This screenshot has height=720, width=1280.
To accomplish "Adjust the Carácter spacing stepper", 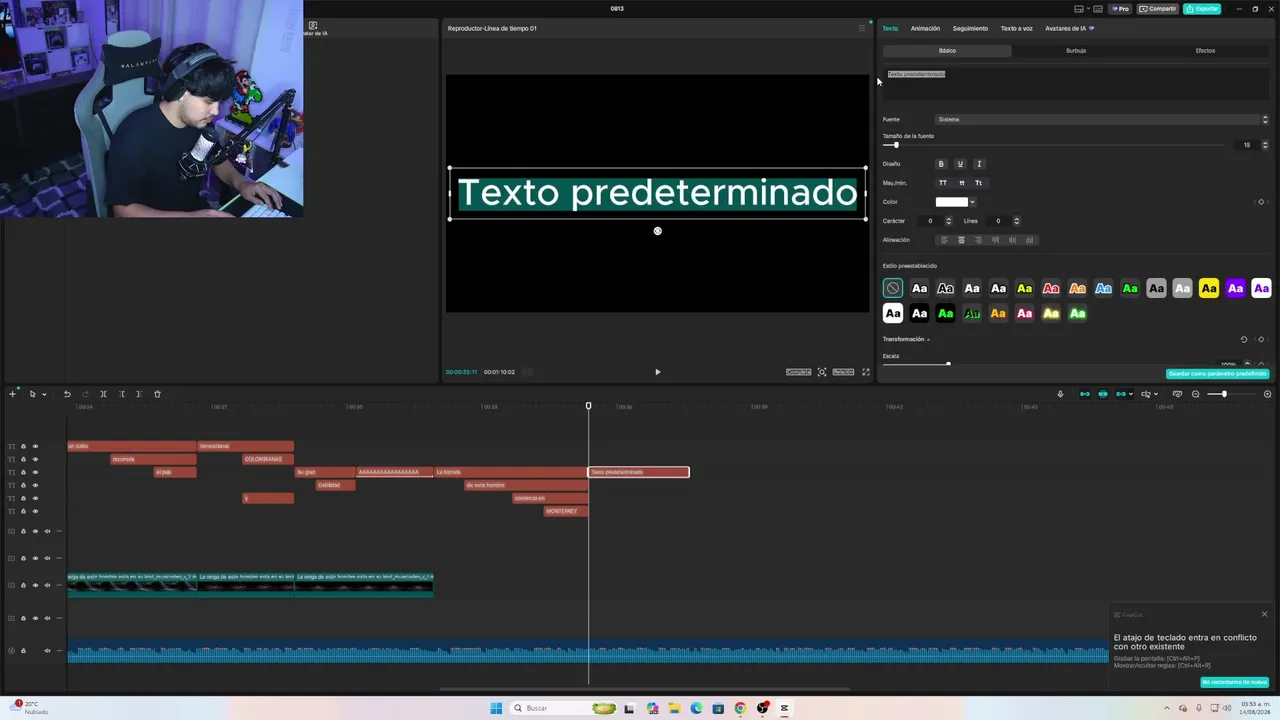I will point(948,221).
